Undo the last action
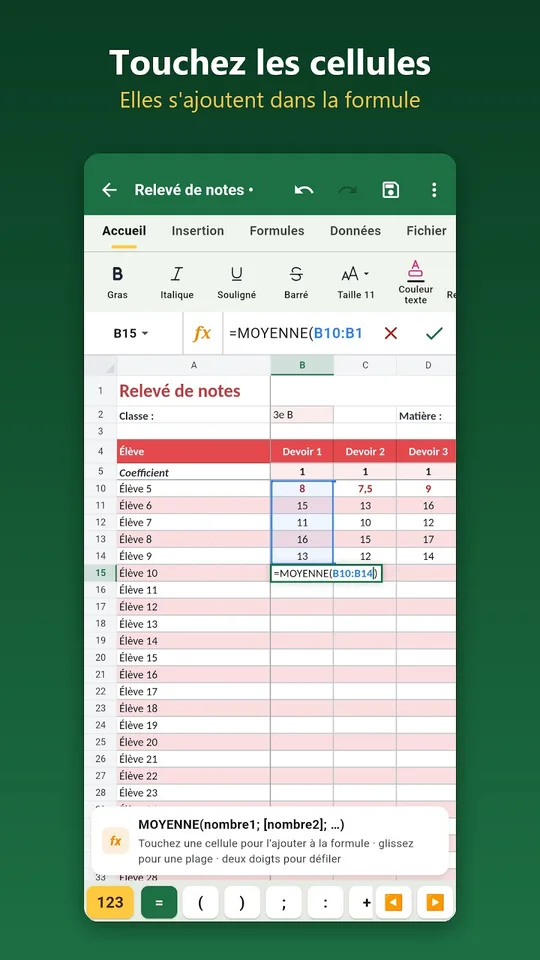The height and width of the screenshot is (960, 540). pyautogui.click(x=304, y=190)
